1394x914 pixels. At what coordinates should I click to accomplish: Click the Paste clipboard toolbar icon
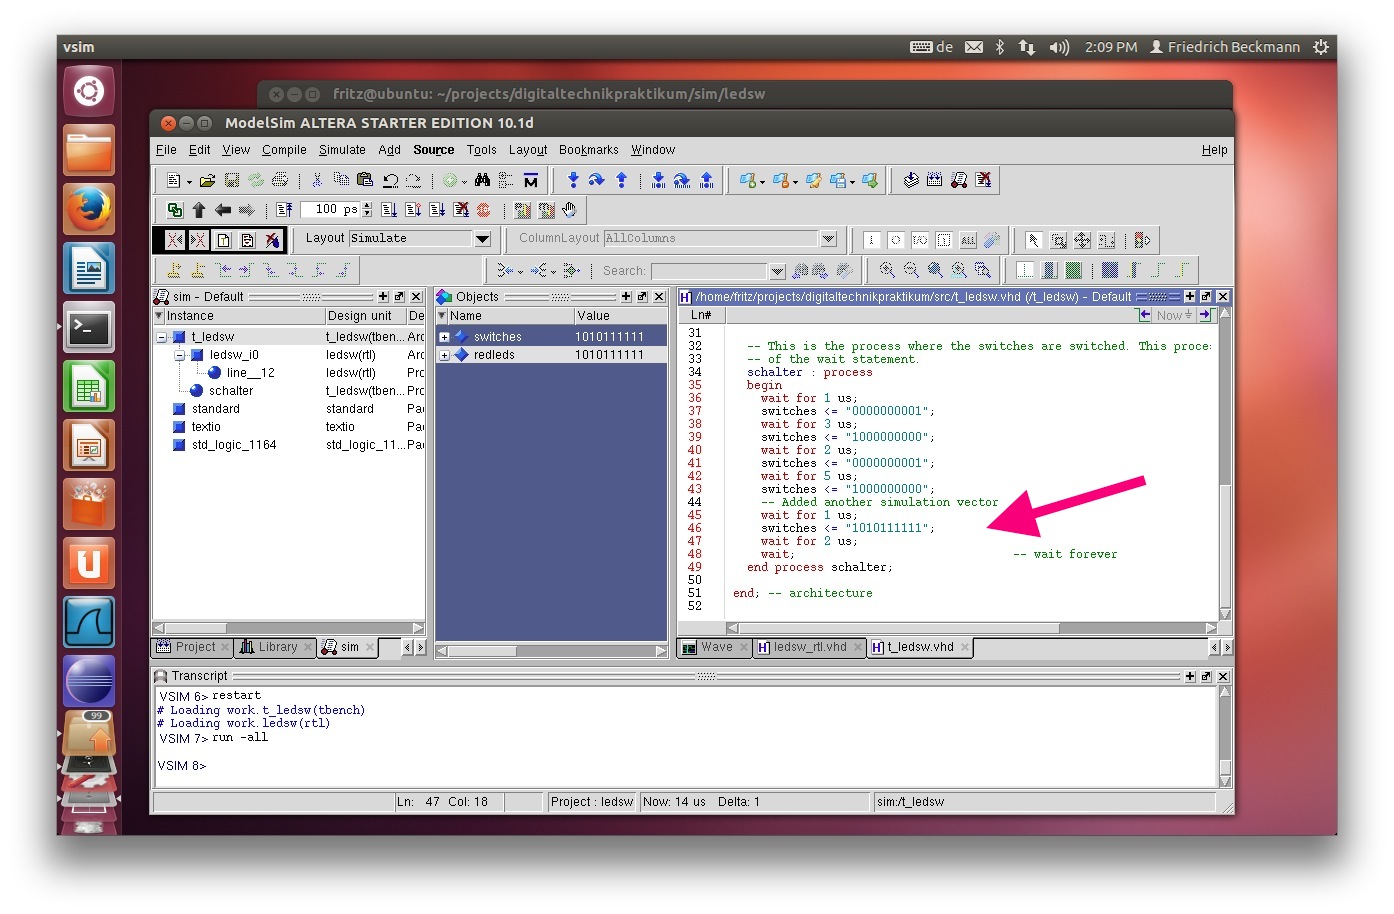365,180
